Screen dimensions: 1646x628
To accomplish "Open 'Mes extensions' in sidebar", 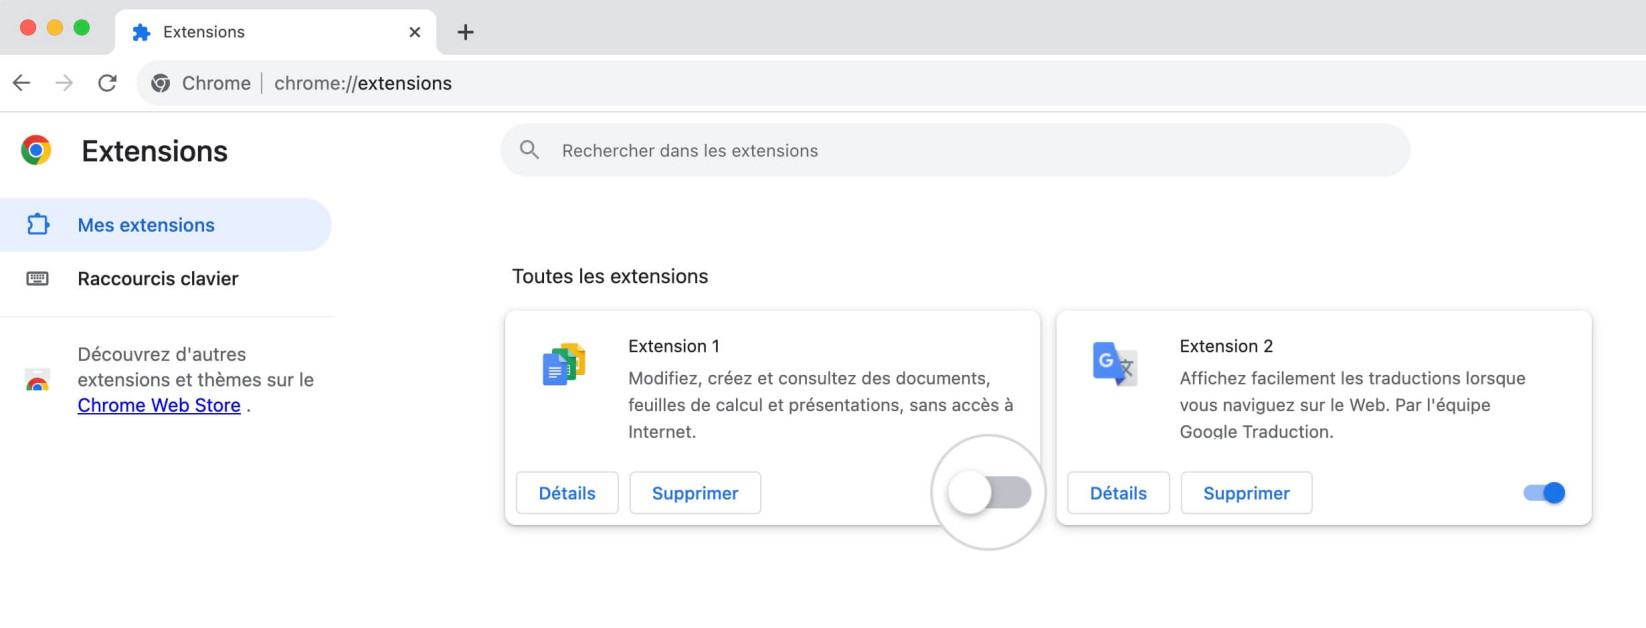I will (165, 225).
